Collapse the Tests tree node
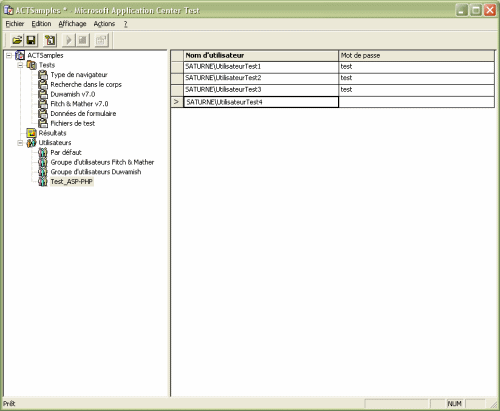The image size is (500, 411). [x=20, y=65]
